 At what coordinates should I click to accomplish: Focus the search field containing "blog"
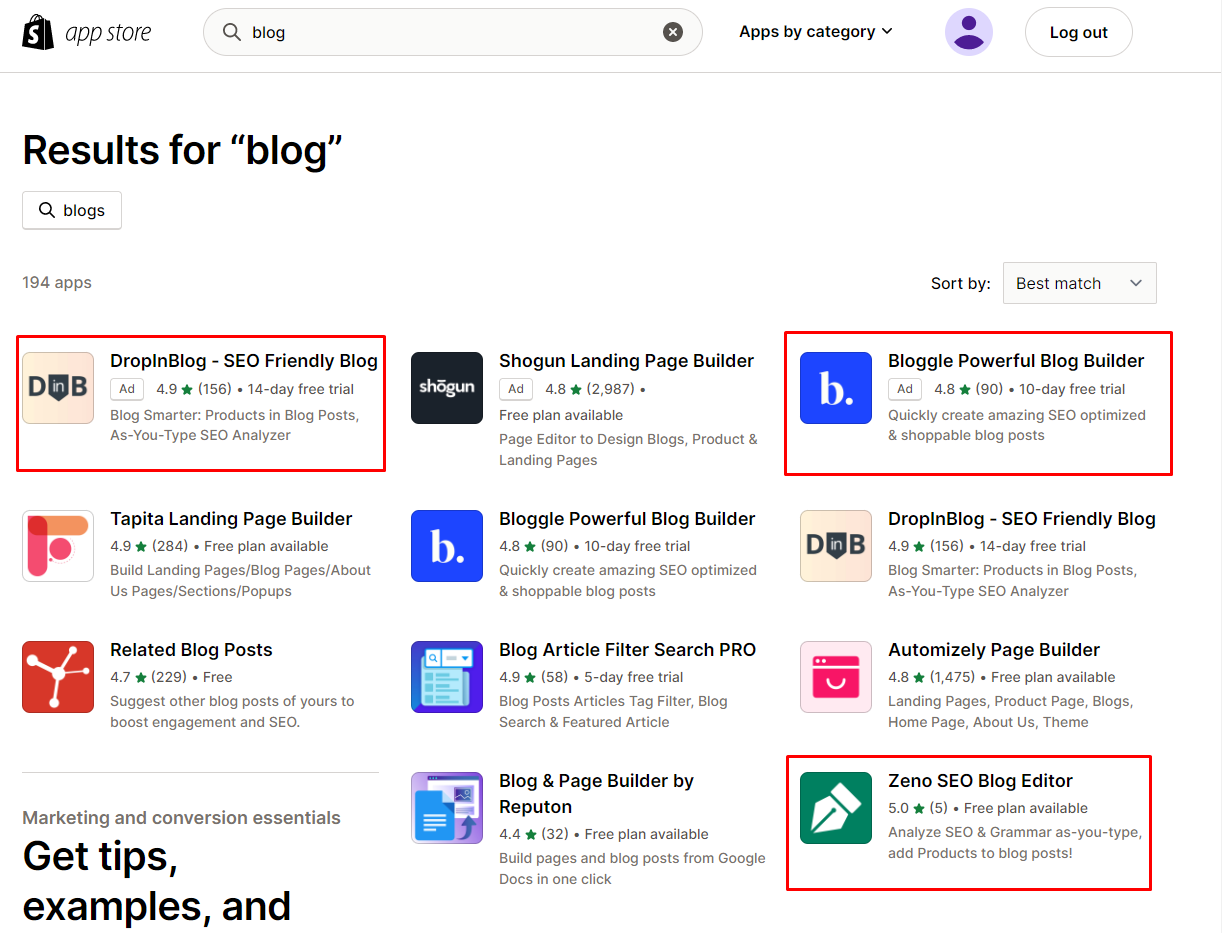(x=452, y=32)
